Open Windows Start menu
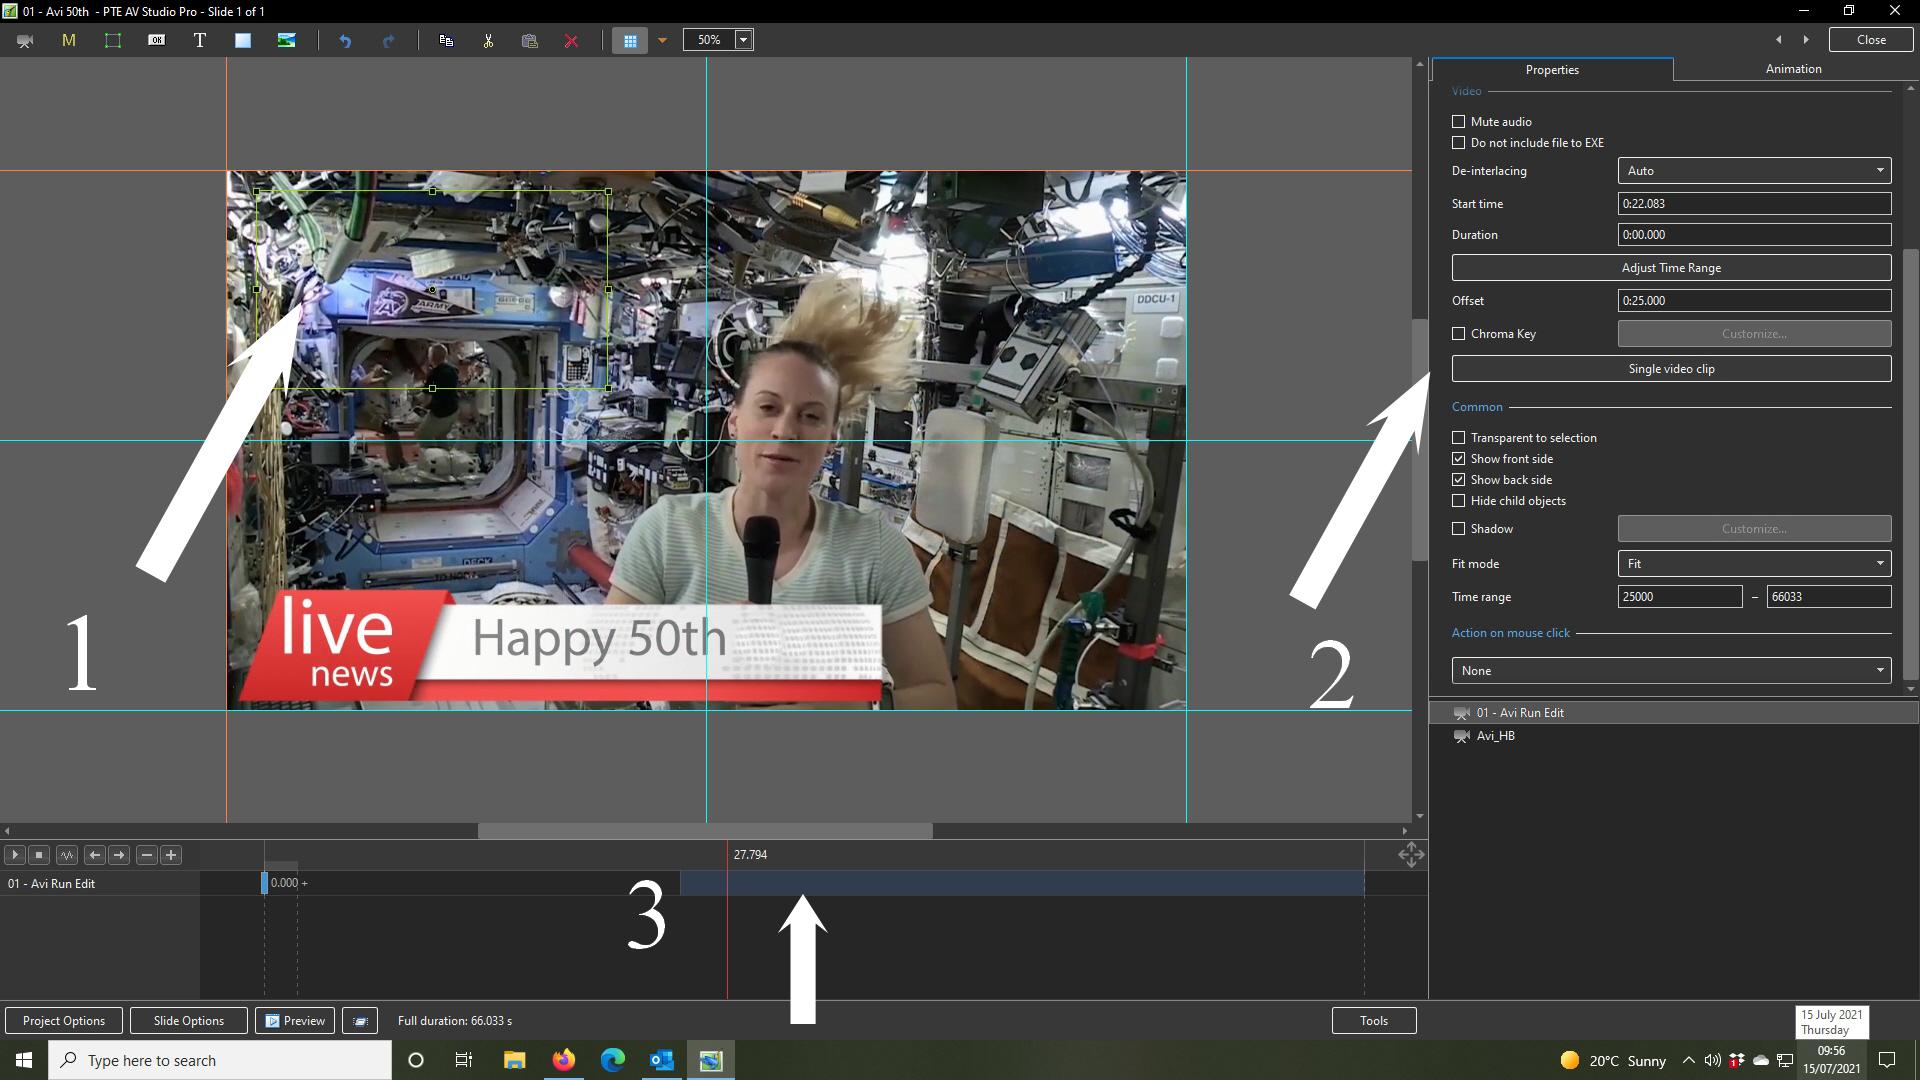 pos(24,1060)
